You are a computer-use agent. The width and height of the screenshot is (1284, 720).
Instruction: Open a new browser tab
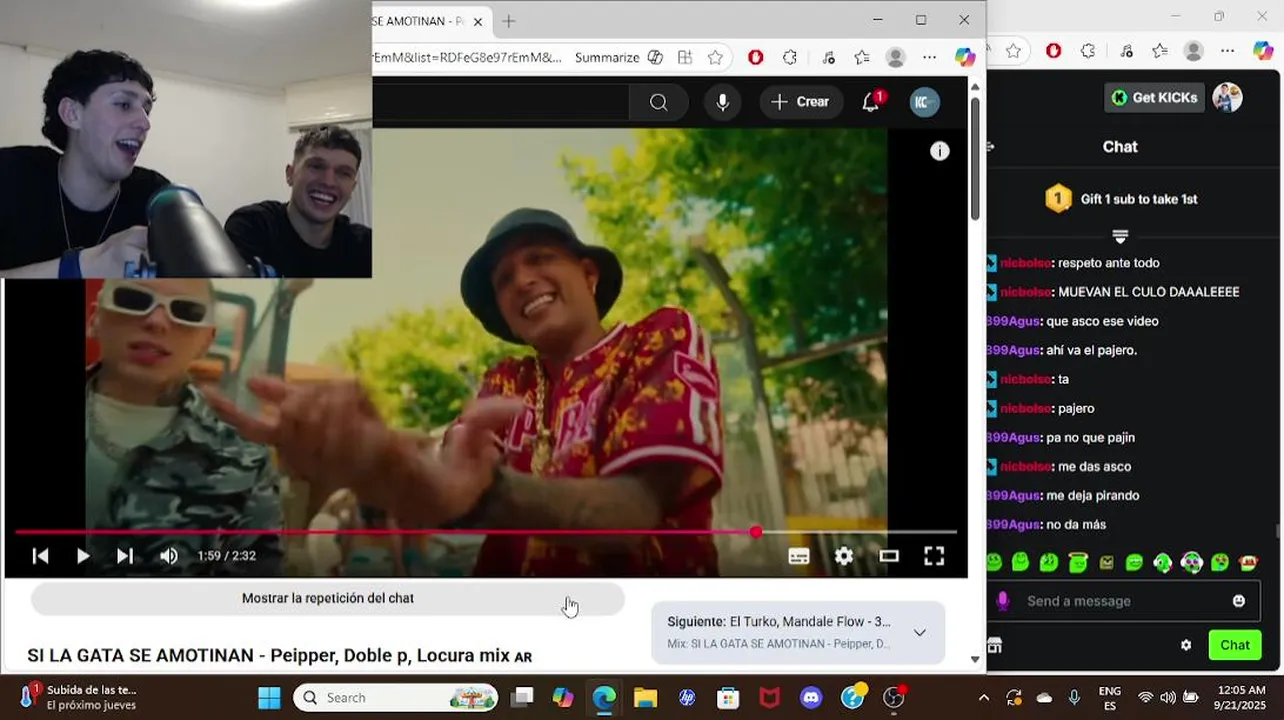509,21
